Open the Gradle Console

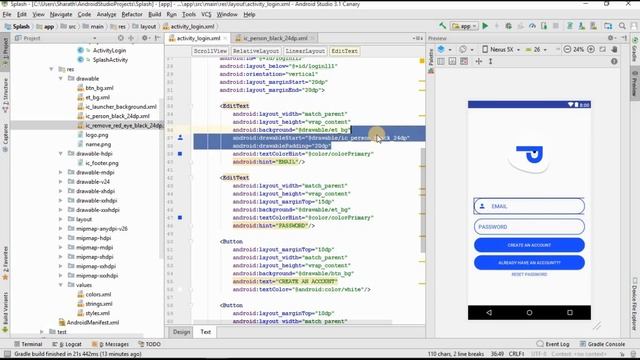(x=602, y=344)
